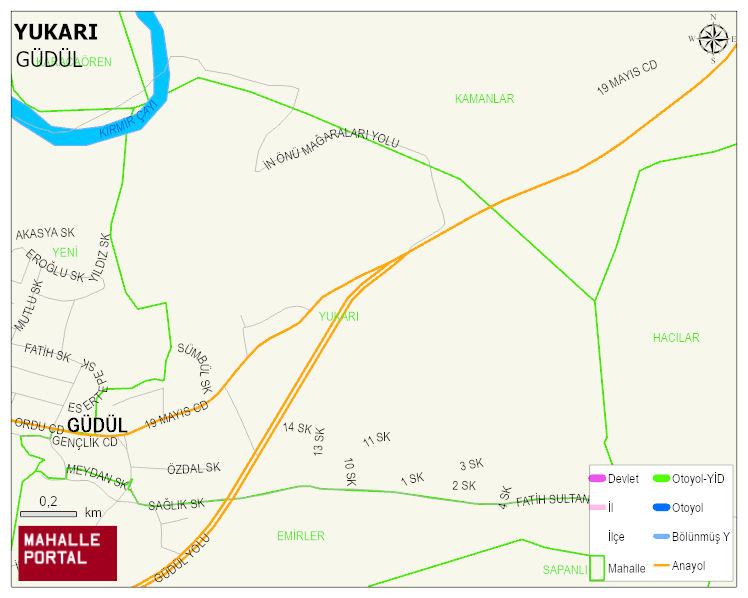Click the Mahalle Portal logo
Screen dimensions: 748x598
(68, 553)
